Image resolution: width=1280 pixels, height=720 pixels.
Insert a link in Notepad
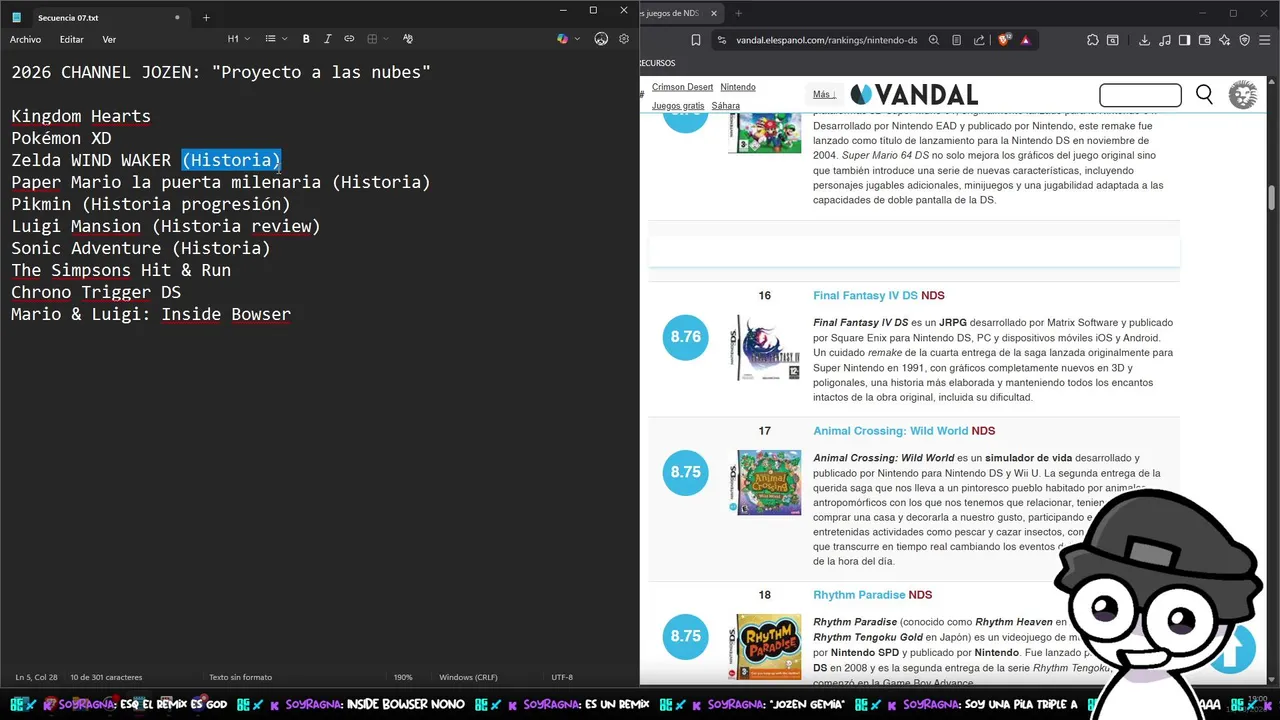pos(349,39)
